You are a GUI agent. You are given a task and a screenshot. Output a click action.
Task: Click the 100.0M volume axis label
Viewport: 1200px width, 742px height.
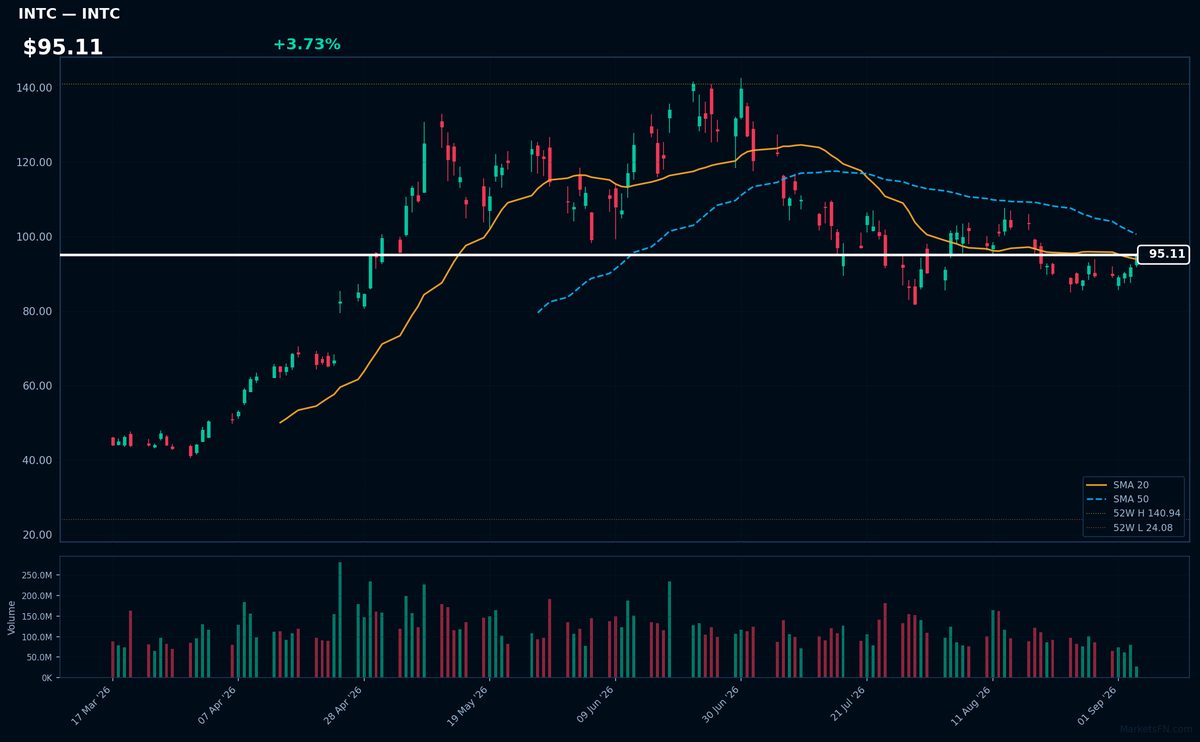click(x=37, y=637)
